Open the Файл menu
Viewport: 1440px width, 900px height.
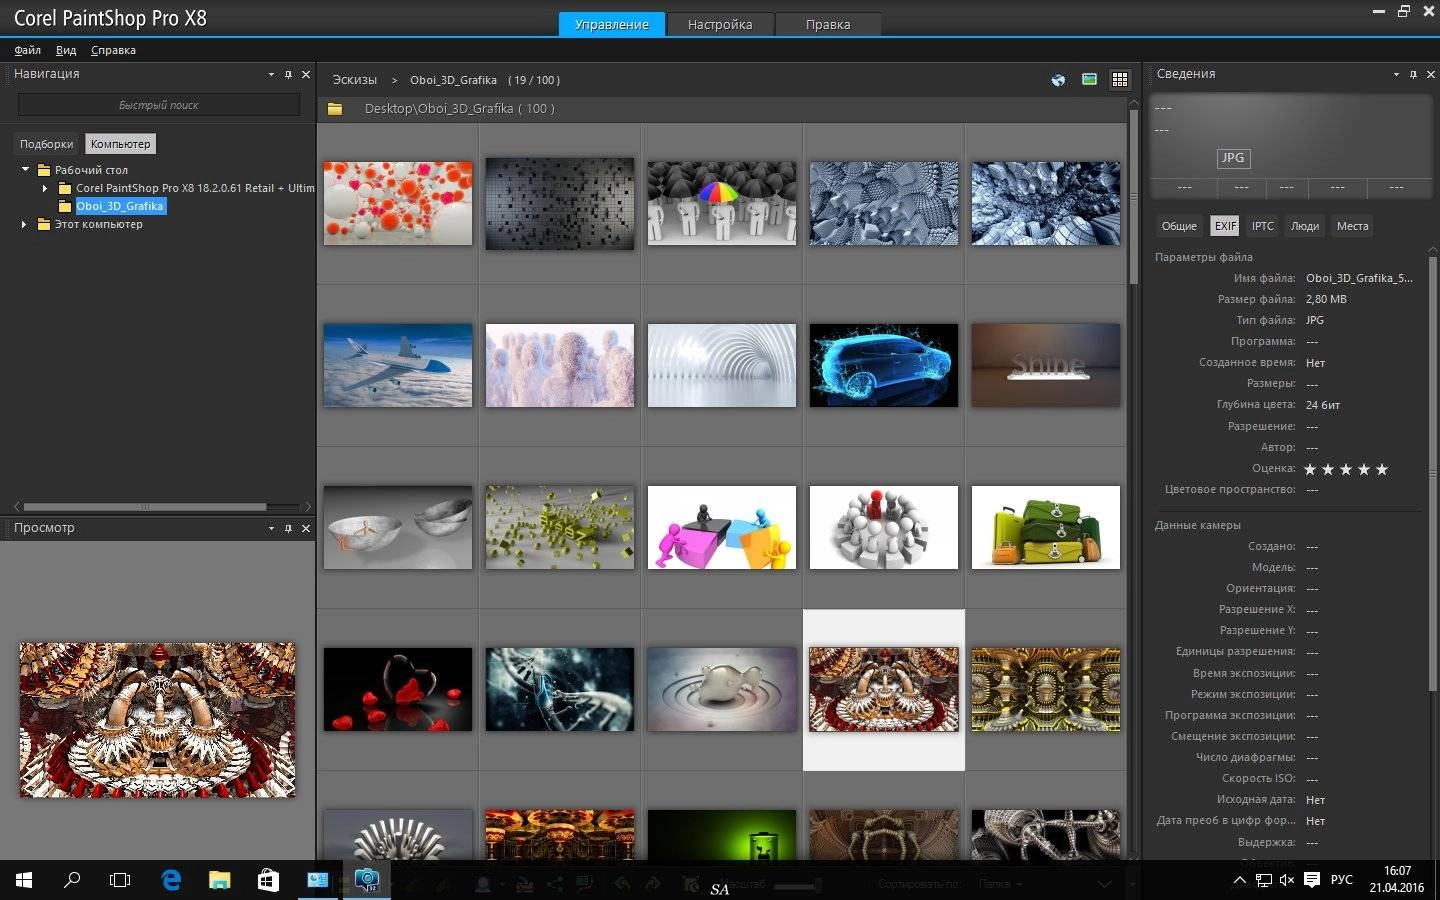coord(28,50)
